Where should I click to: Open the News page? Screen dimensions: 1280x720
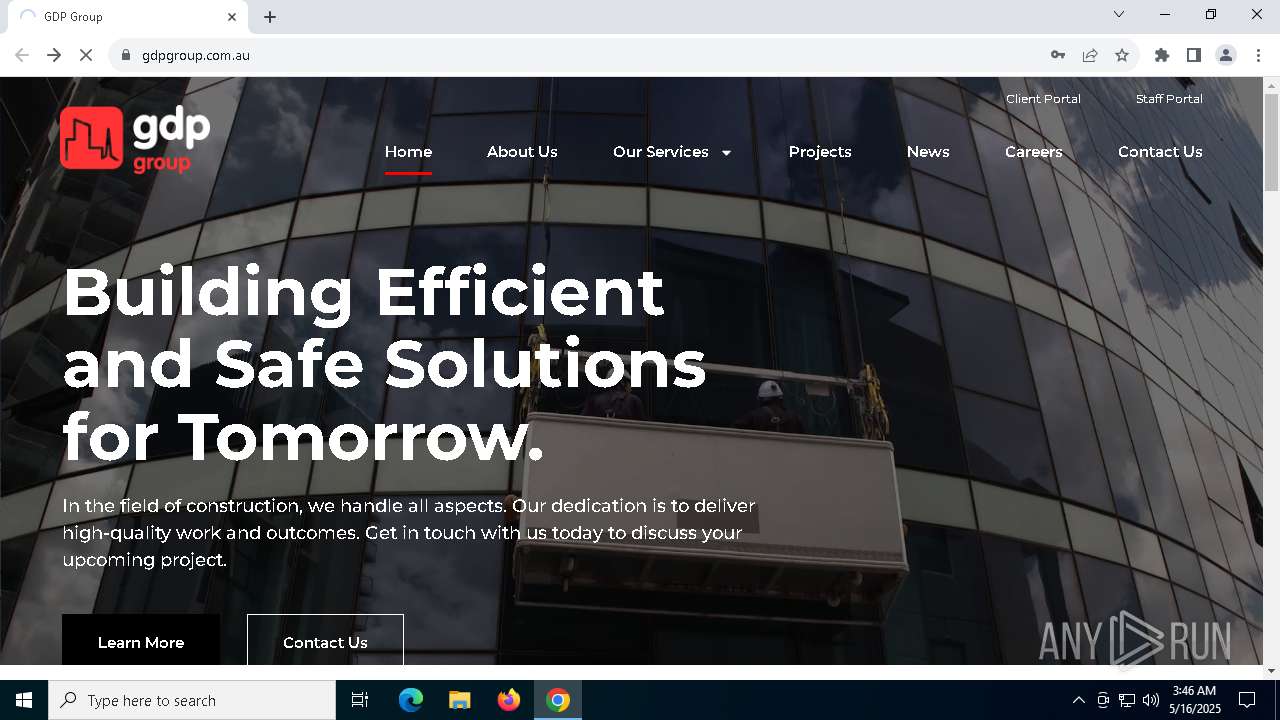coord(928,152)
